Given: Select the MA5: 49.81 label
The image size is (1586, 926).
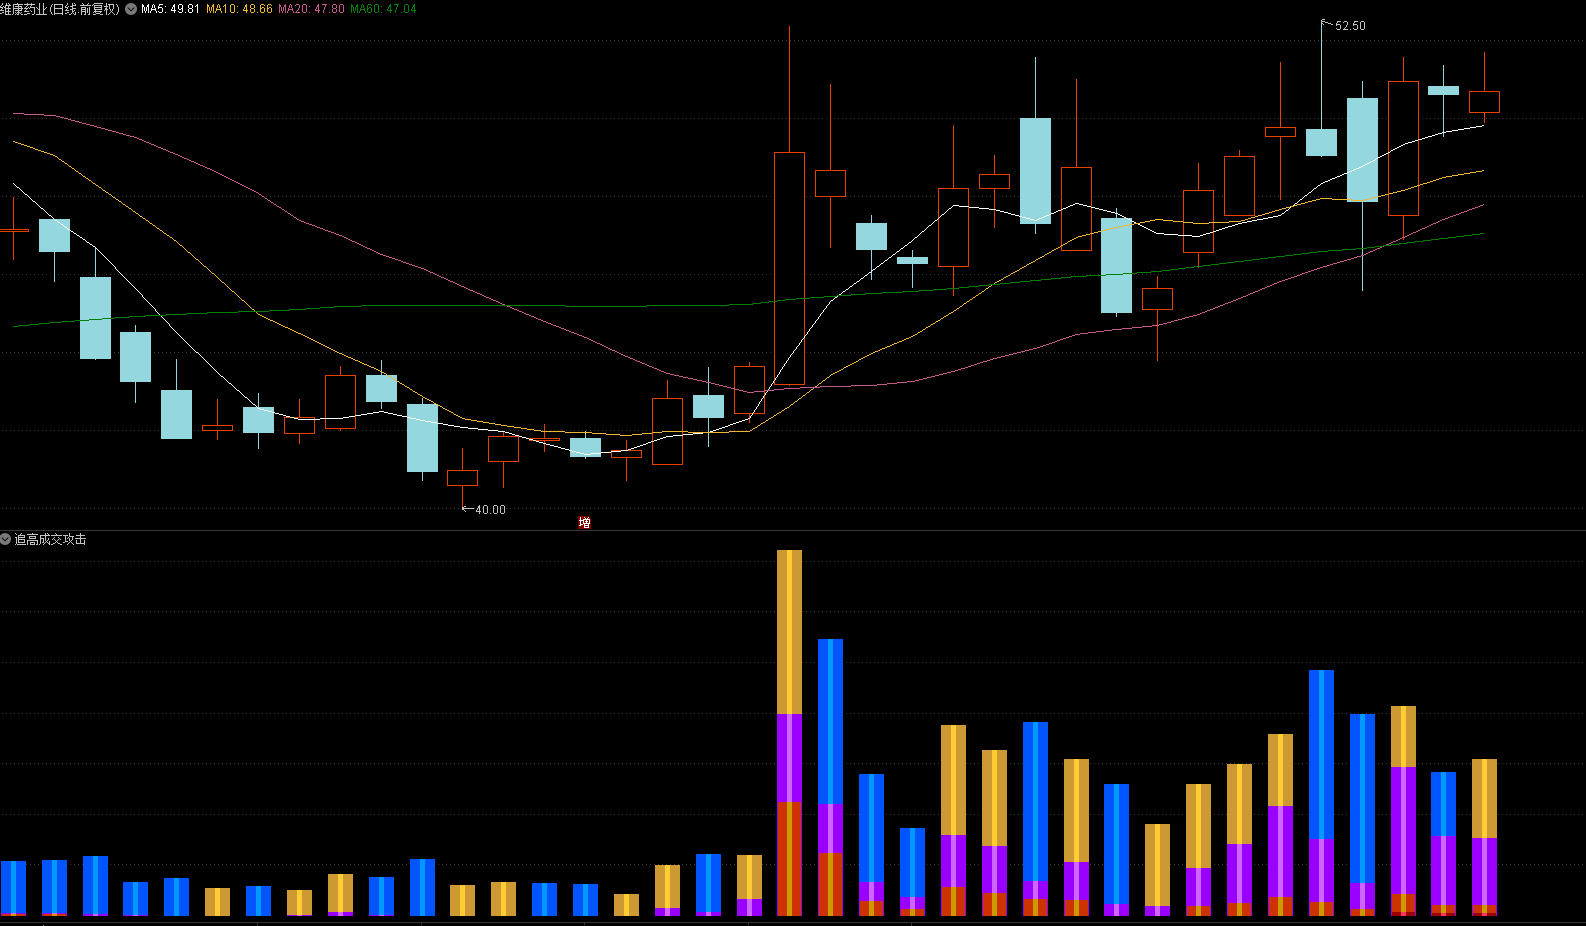Looking at the screenshot, I should point(170,9).
